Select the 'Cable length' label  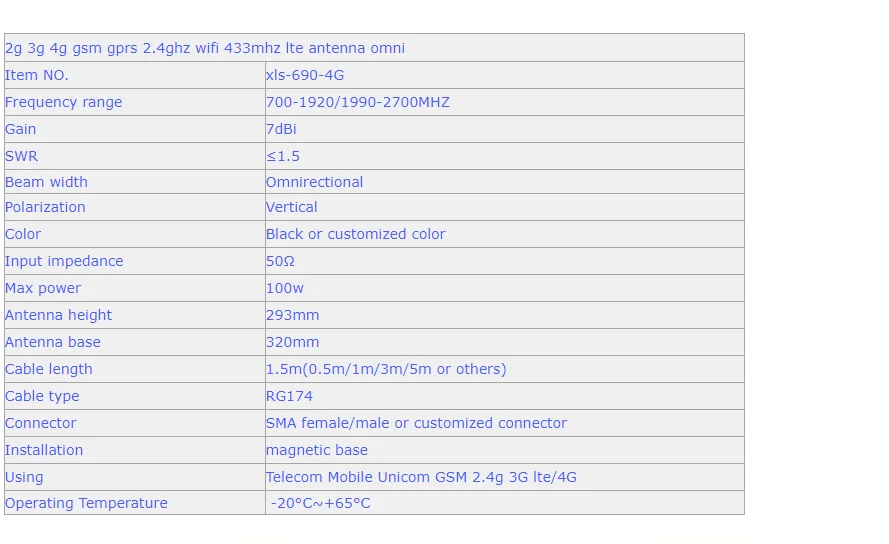pyautogui.click(x=49, y=369)
